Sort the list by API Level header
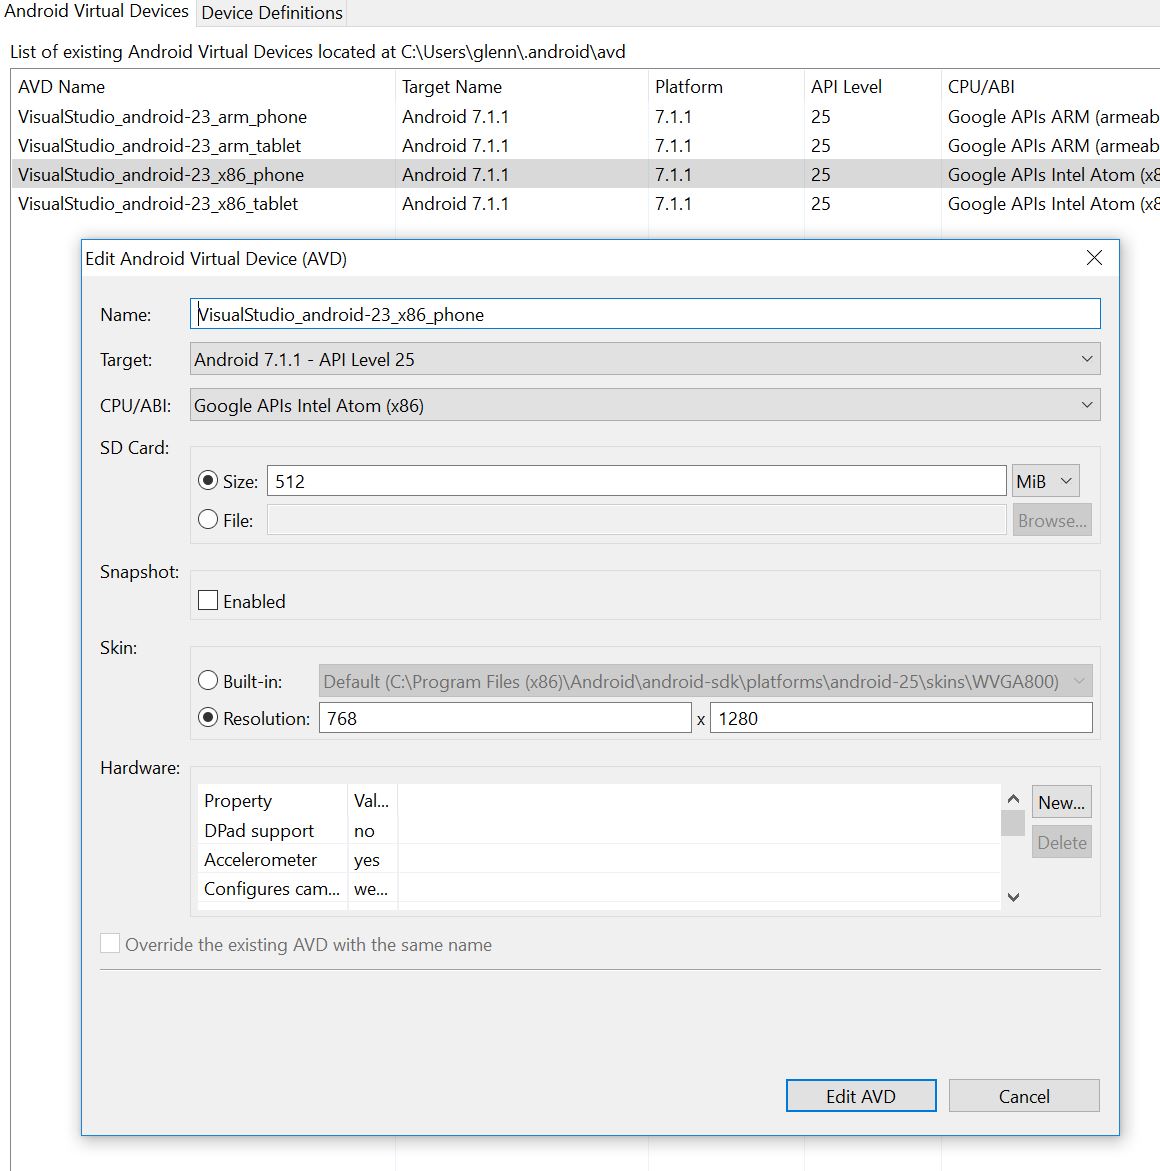This screenshot has width=1160, height=1171. [x=872, y=87]
